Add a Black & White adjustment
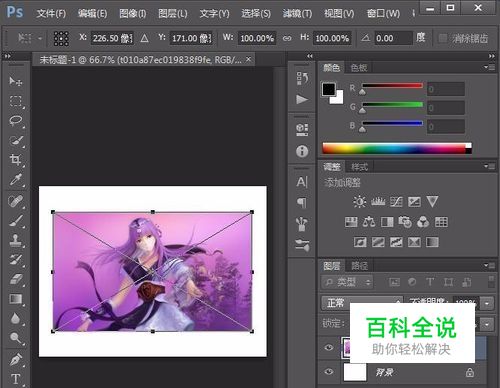Viewport: 500px width, 388px height. point(387,222)
